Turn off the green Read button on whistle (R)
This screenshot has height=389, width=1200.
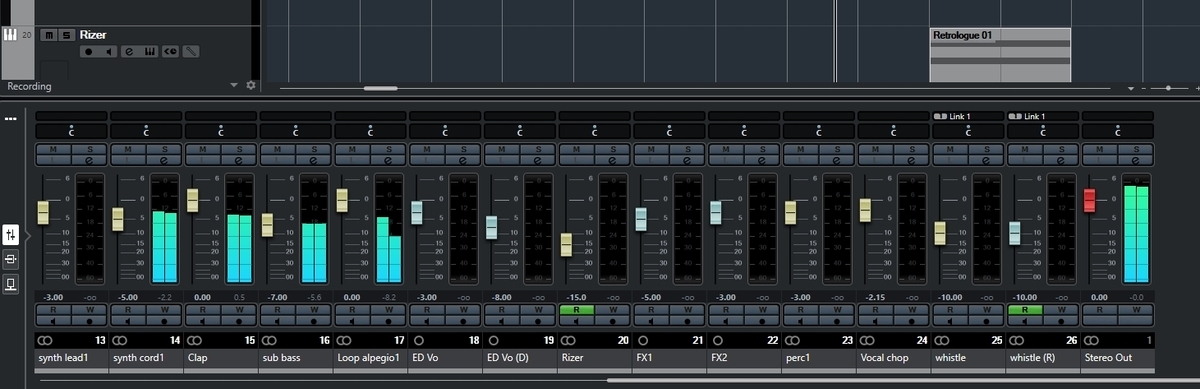click(1025, 311)
